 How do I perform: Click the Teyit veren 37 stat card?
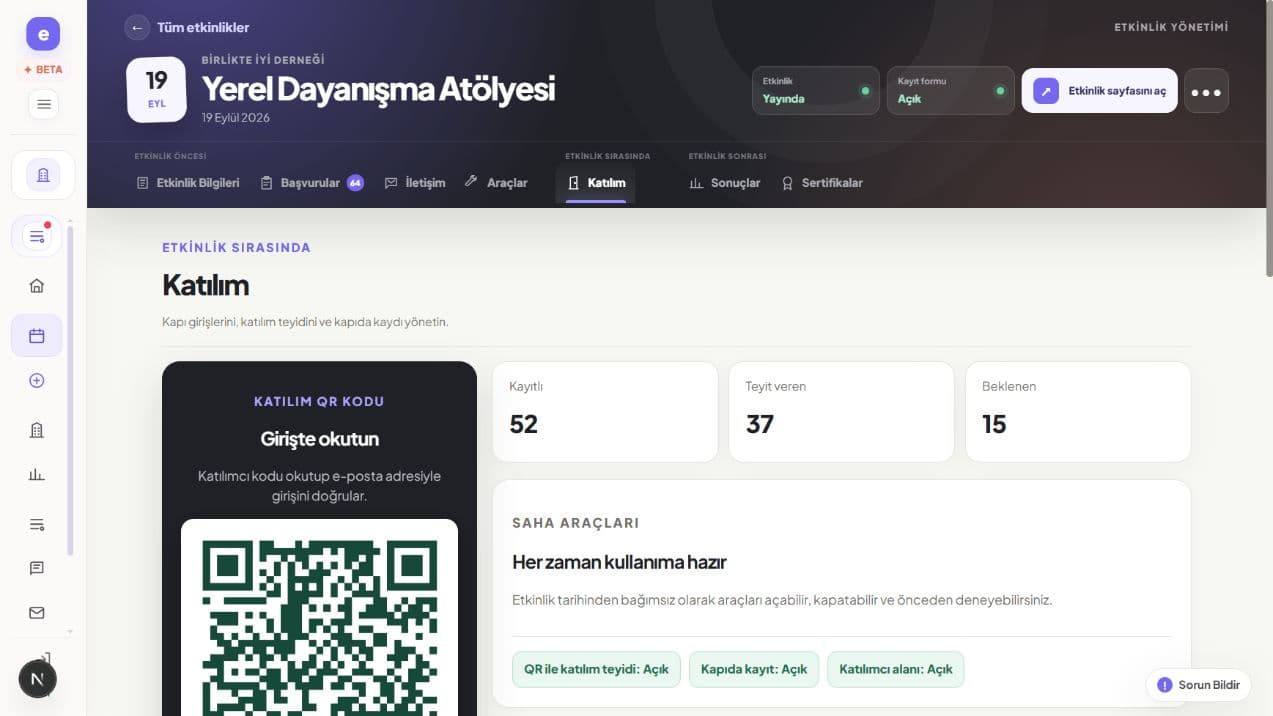pos(841,412)
